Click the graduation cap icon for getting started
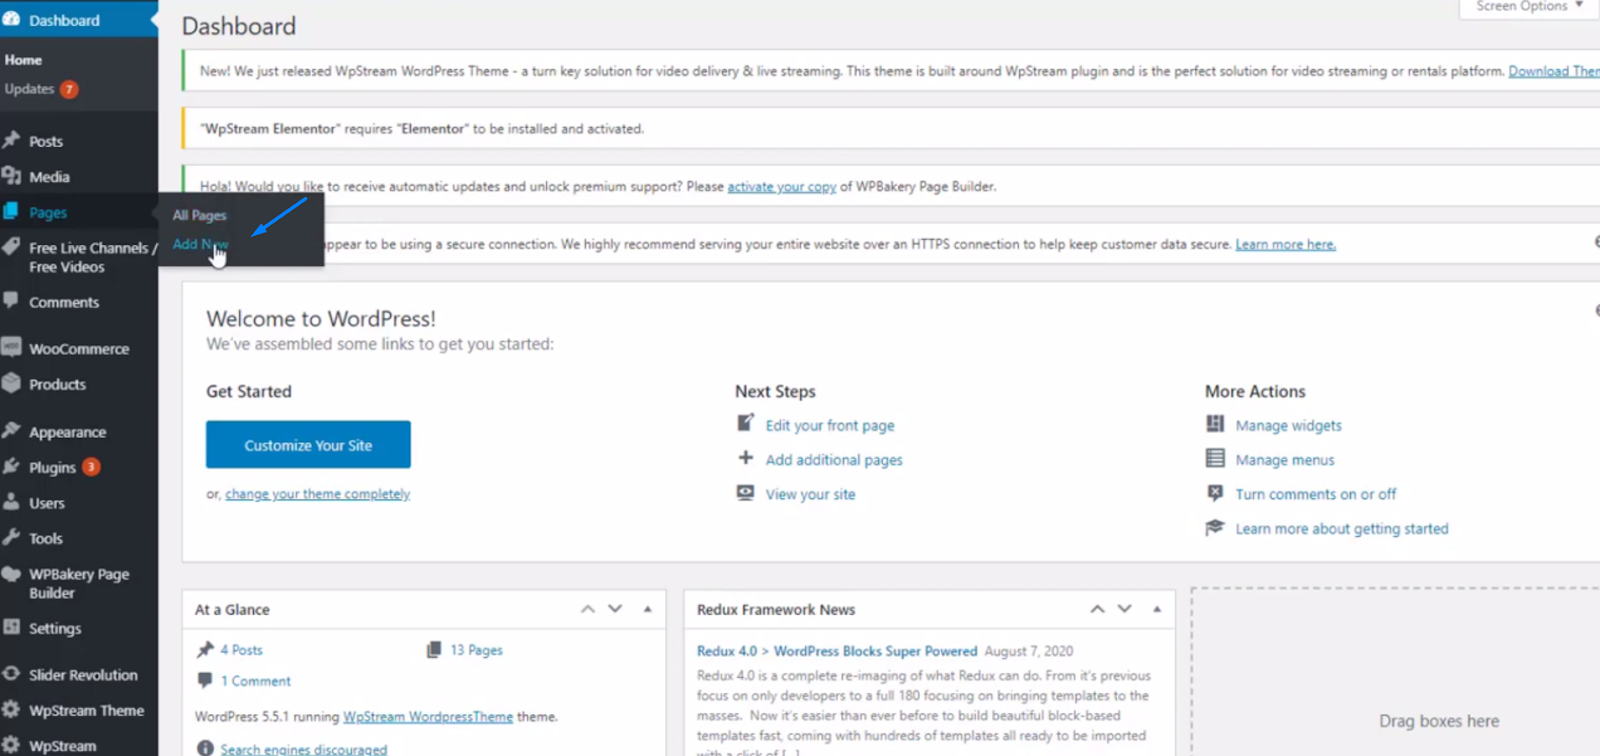This screenshot has width=1600, height=756. (1215, 527)
